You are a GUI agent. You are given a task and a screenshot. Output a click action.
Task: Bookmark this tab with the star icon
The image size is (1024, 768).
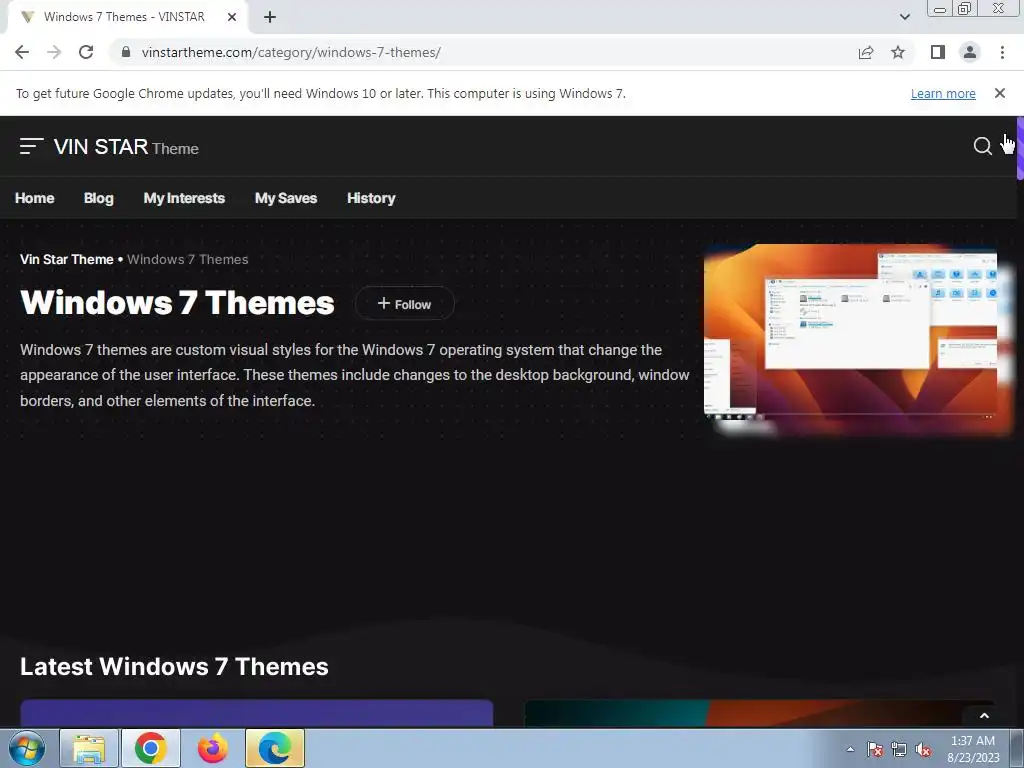point(898,52)
